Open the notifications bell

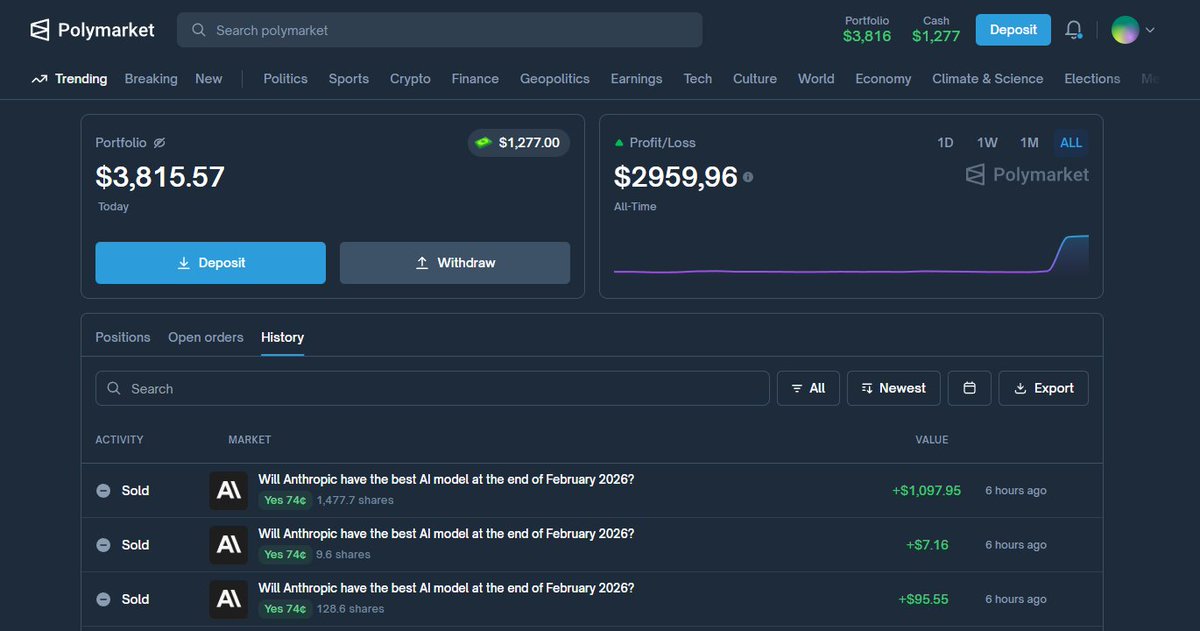coord(1074,30)
